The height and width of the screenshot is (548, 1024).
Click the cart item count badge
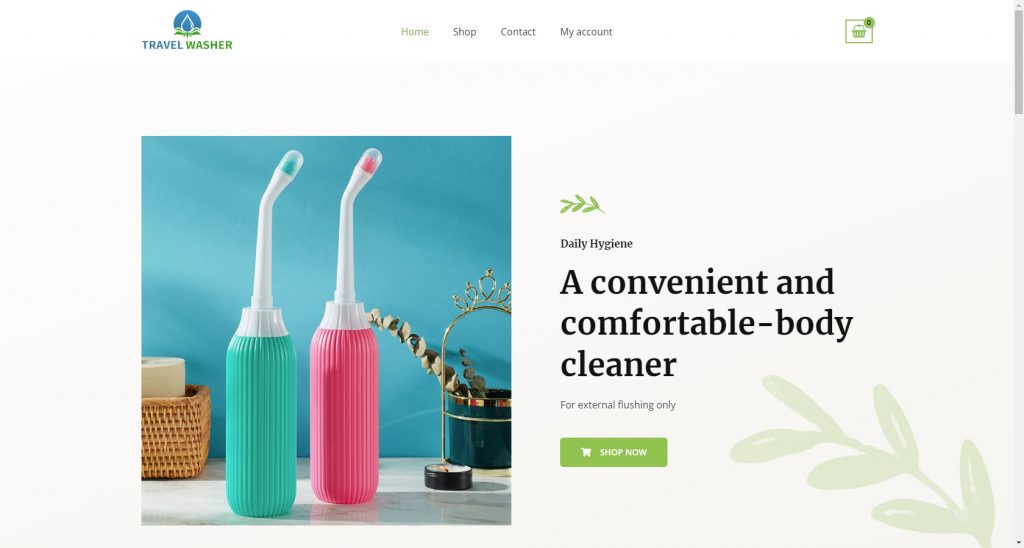click(x=869, y=22)
